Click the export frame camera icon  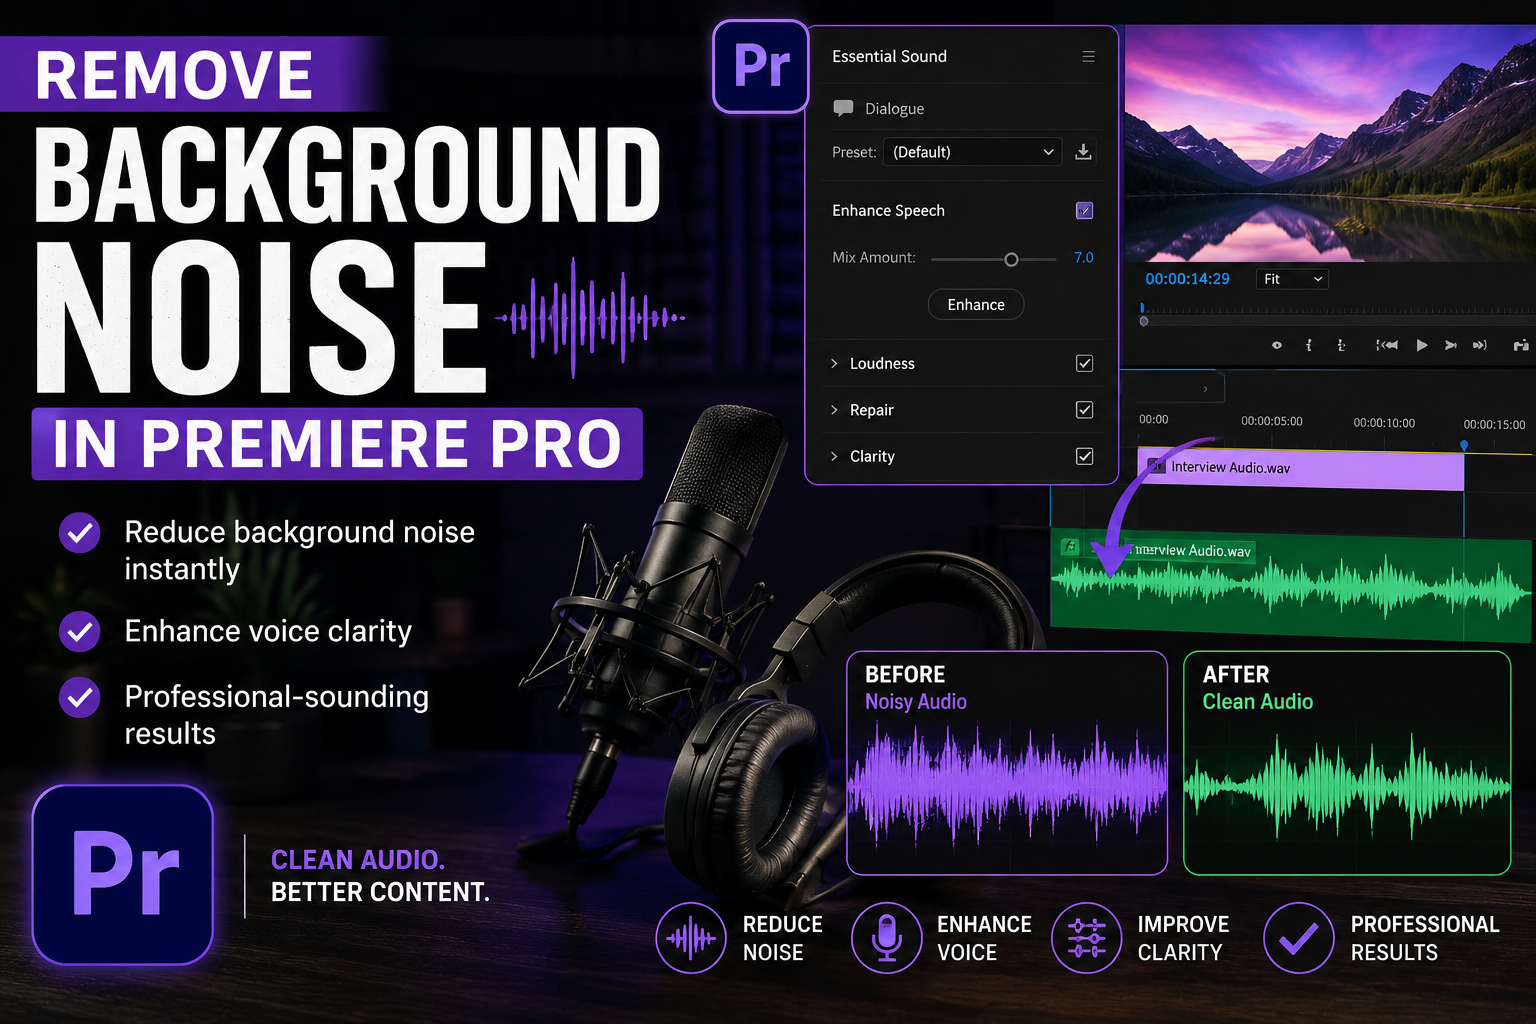(1520, 345)
